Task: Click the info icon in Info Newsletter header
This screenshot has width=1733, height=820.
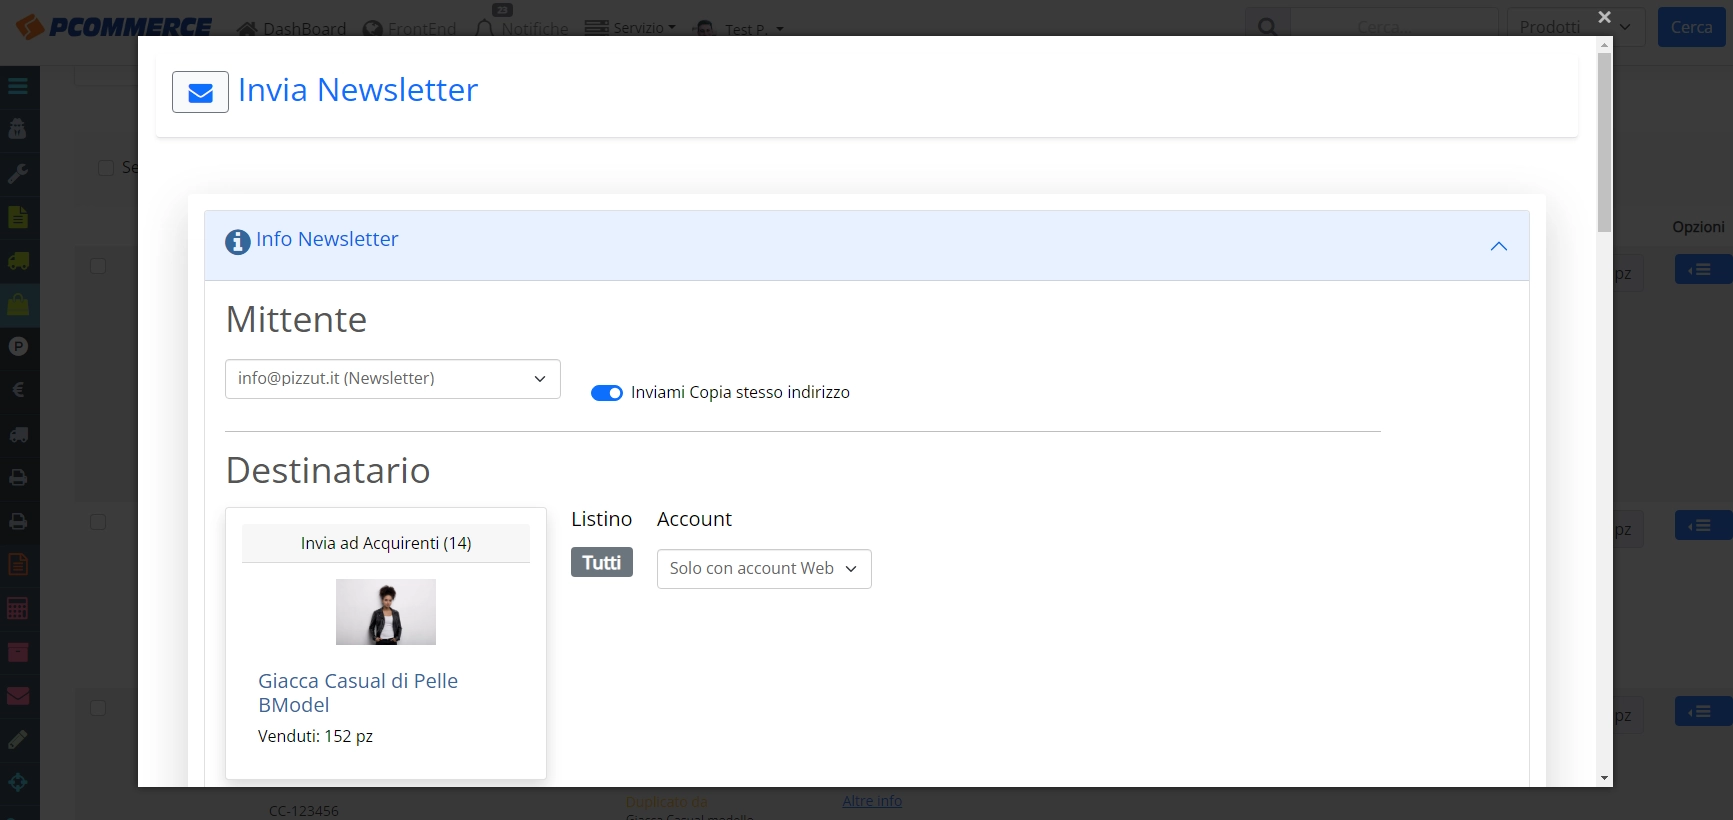Action: point(238,242)
